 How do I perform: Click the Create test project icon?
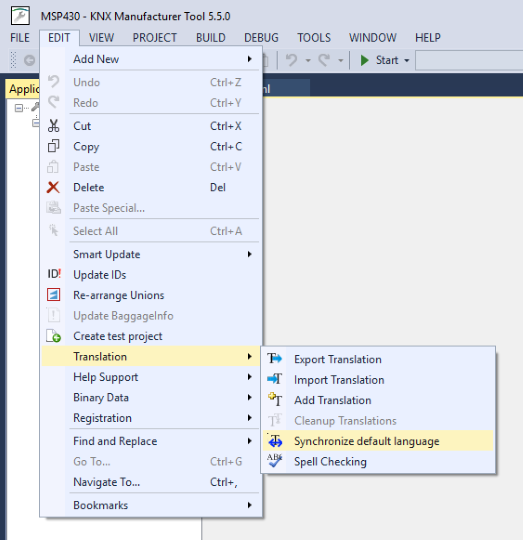[x=53, y=336]
